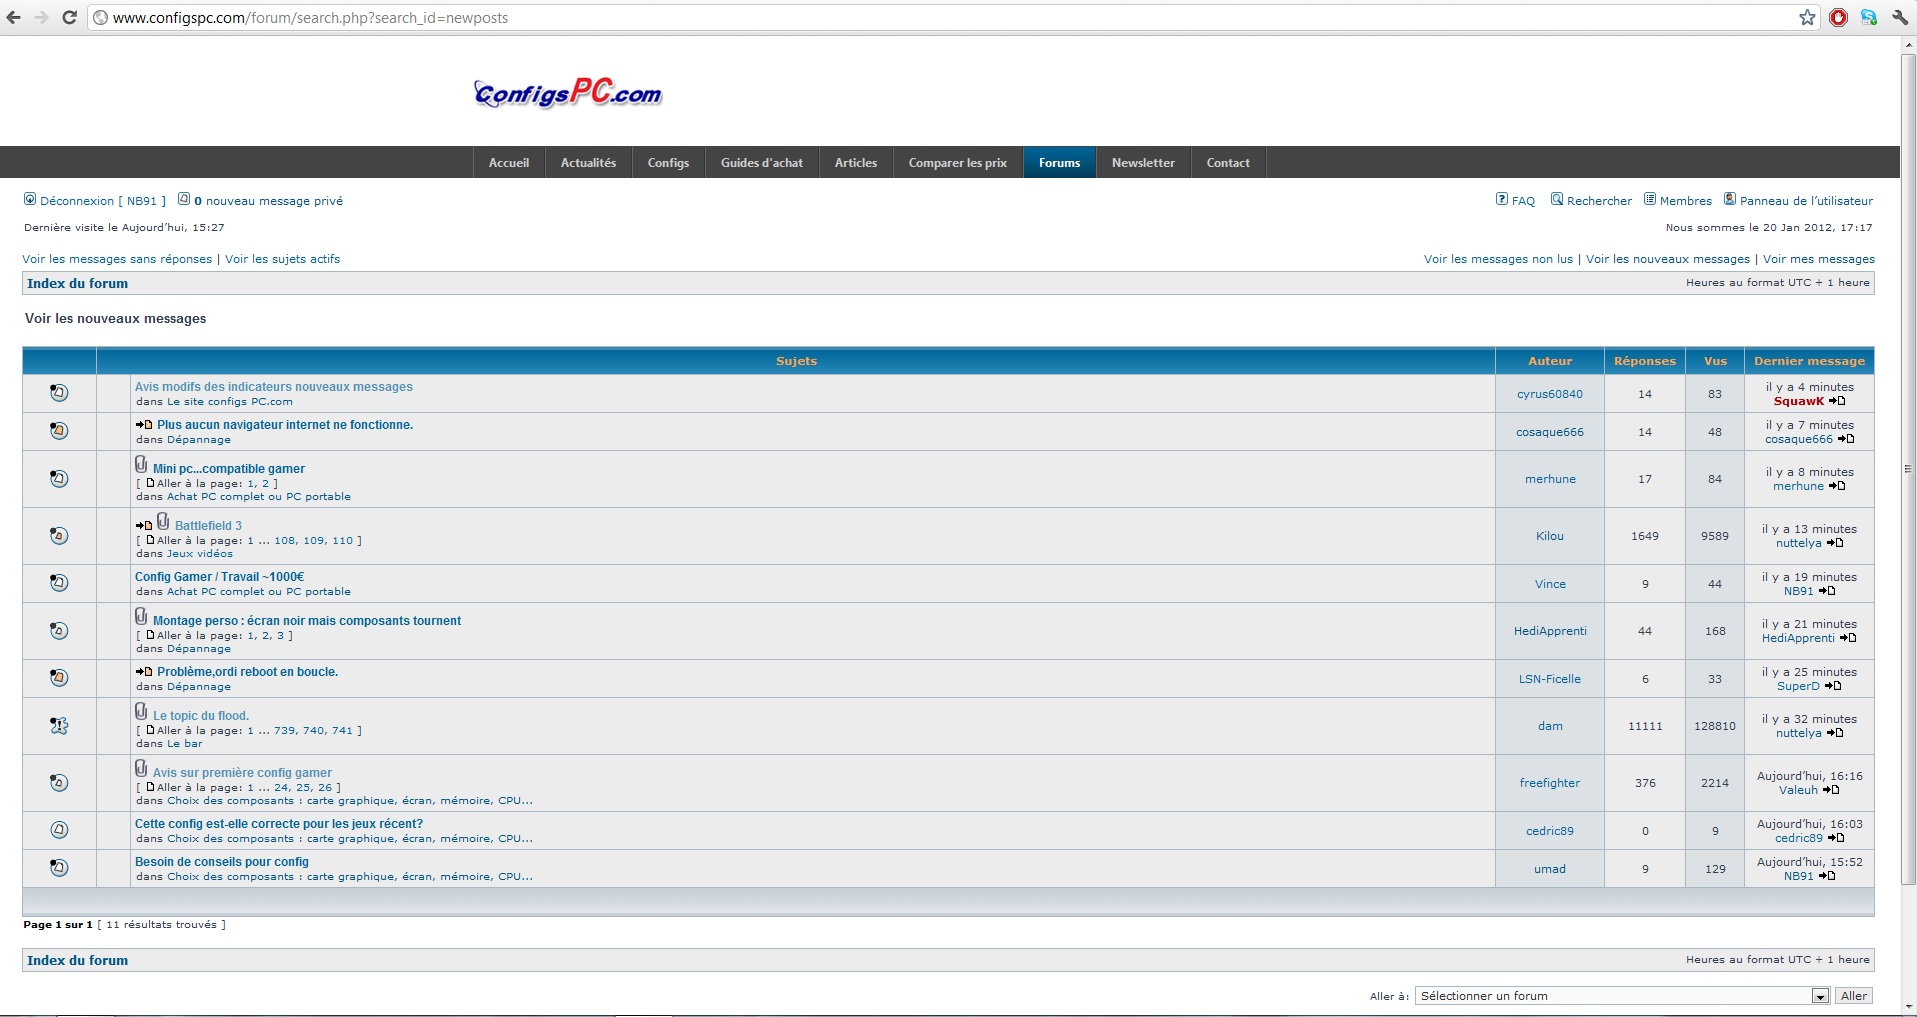This screenshot has width=1917, height=1017.
Task: Click the red extension icon in toolbar
Action: pos(1838,18)
